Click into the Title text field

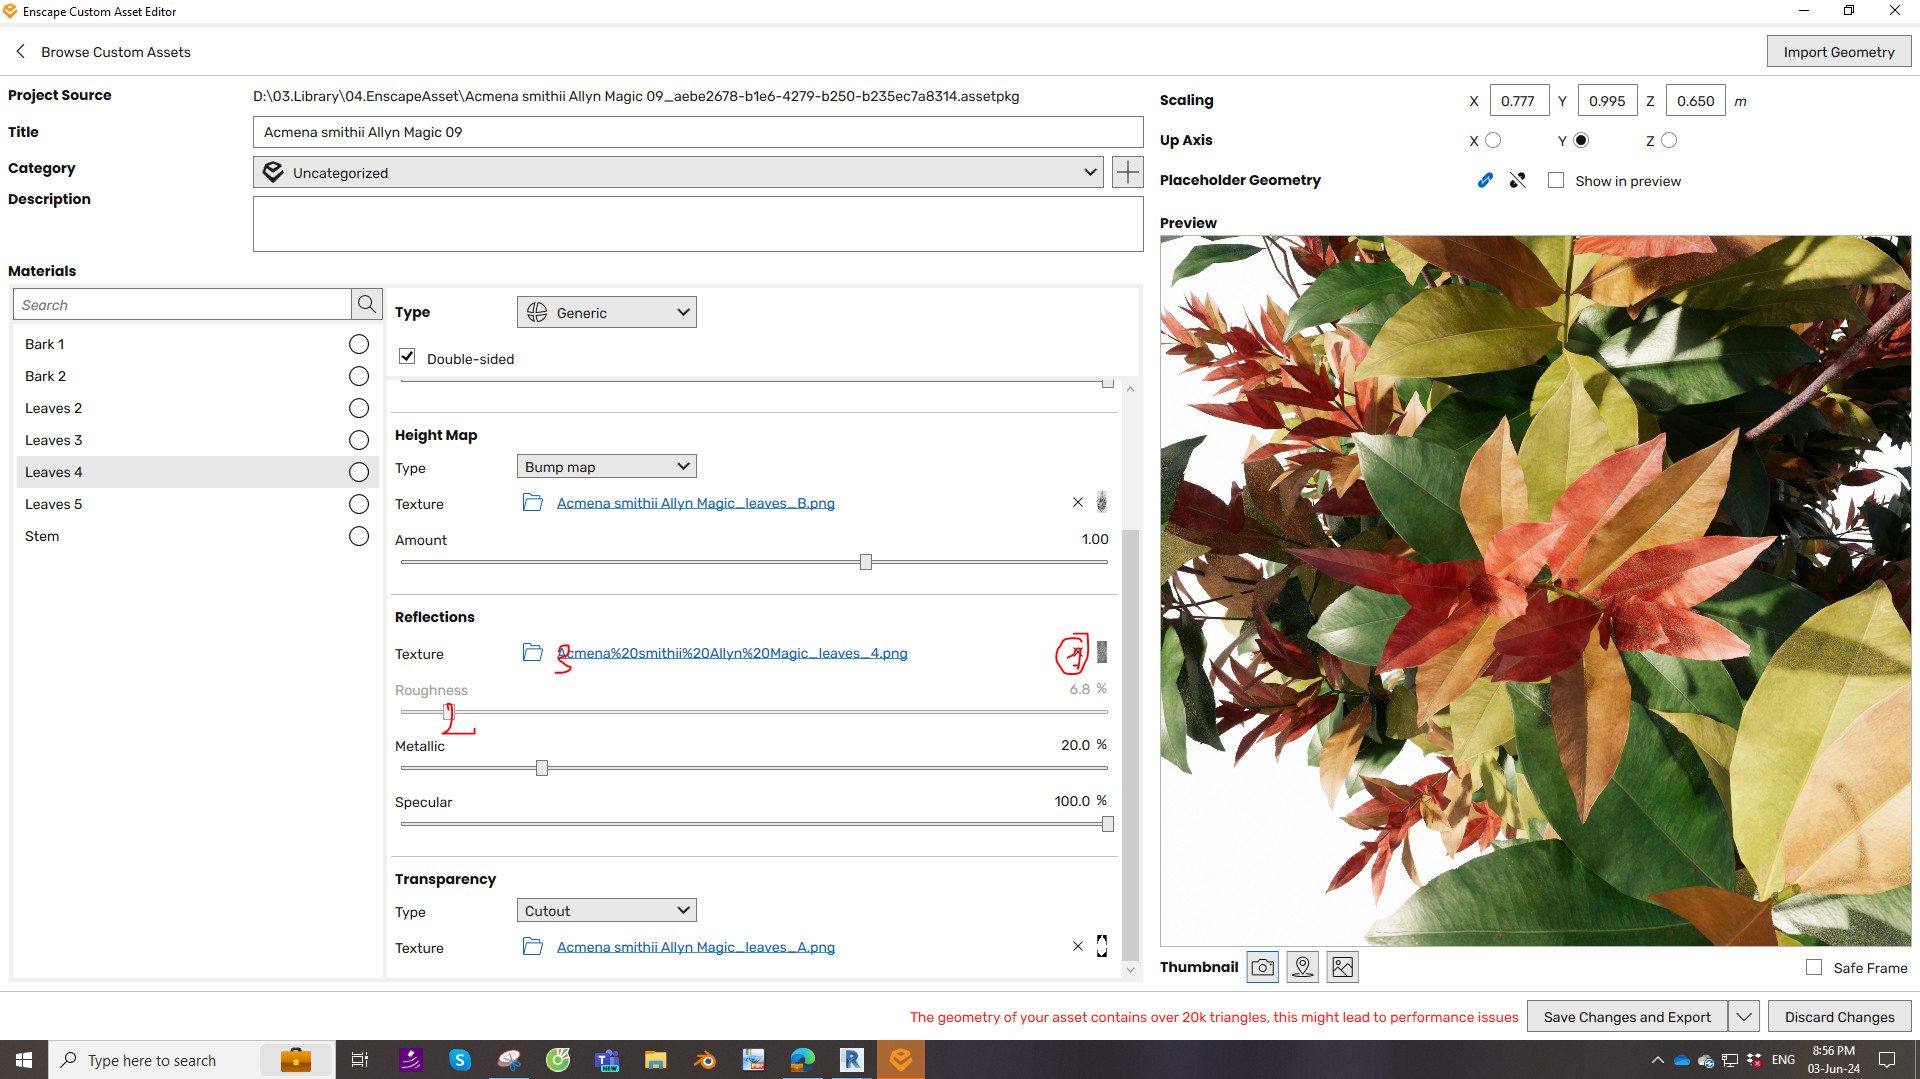click(697, 132)
